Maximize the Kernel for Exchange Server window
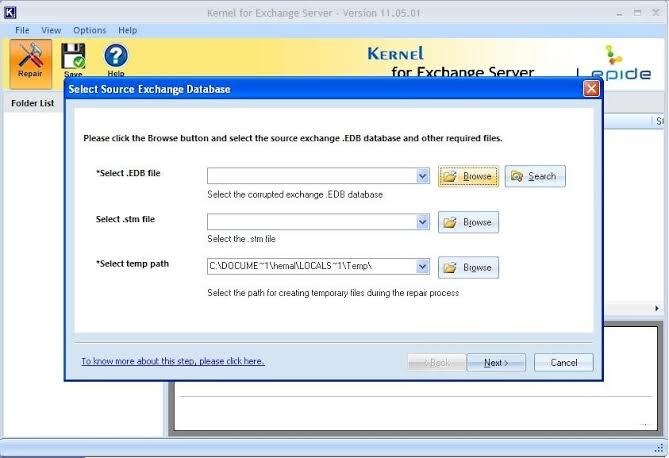 pyautogui.click(x=637, y=13)
